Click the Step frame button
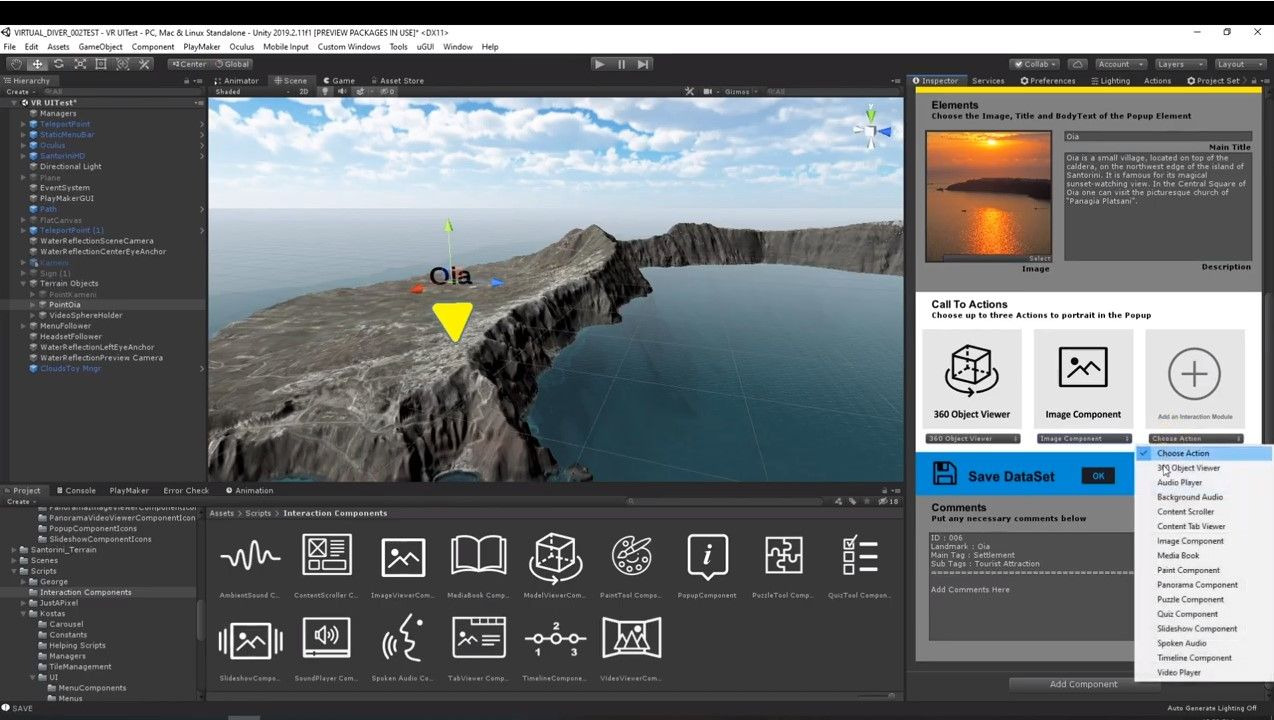This screenshot has height=720, width=1274. pos(643,64)
